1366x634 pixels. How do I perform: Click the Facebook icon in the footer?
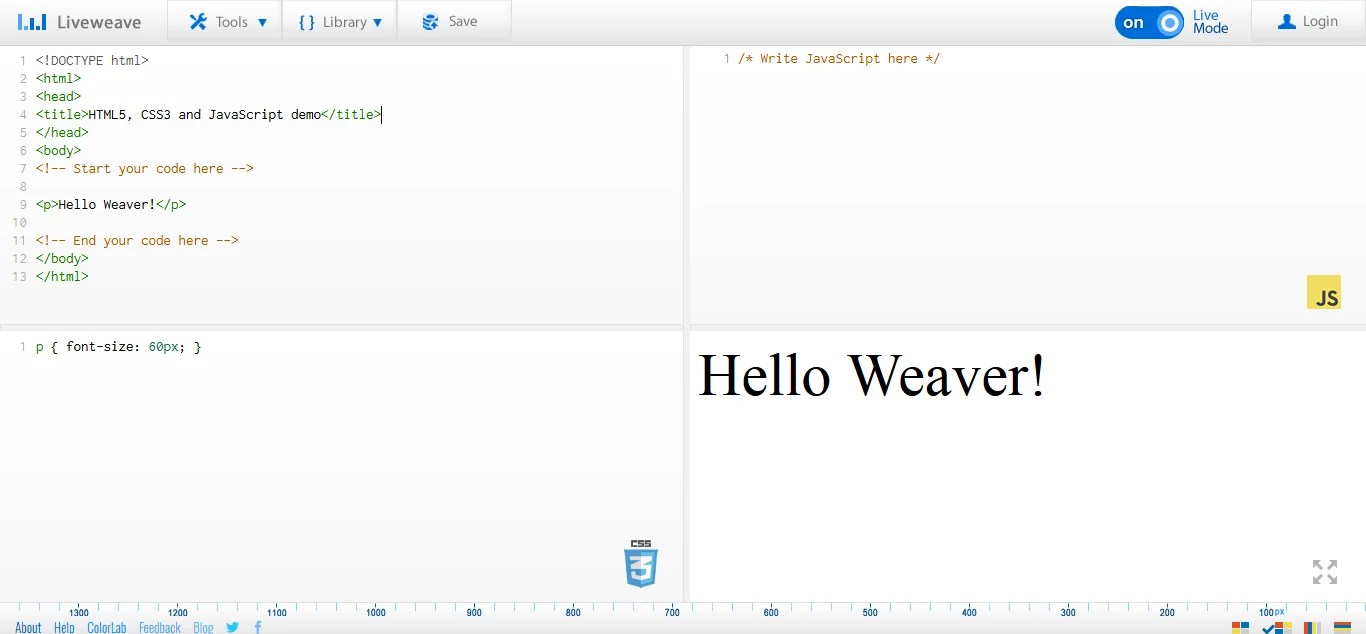point(257,627)
